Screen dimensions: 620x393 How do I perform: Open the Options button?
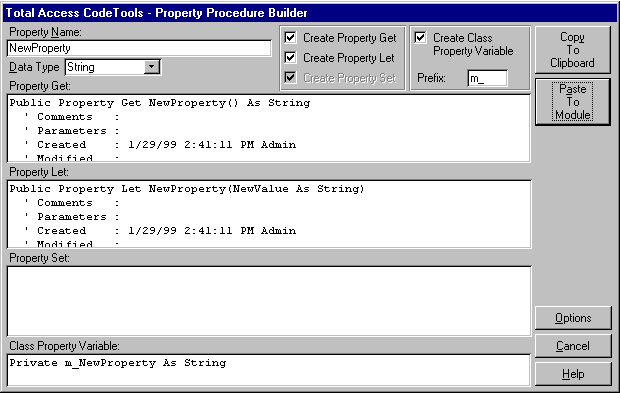click(x=573, y=318)
